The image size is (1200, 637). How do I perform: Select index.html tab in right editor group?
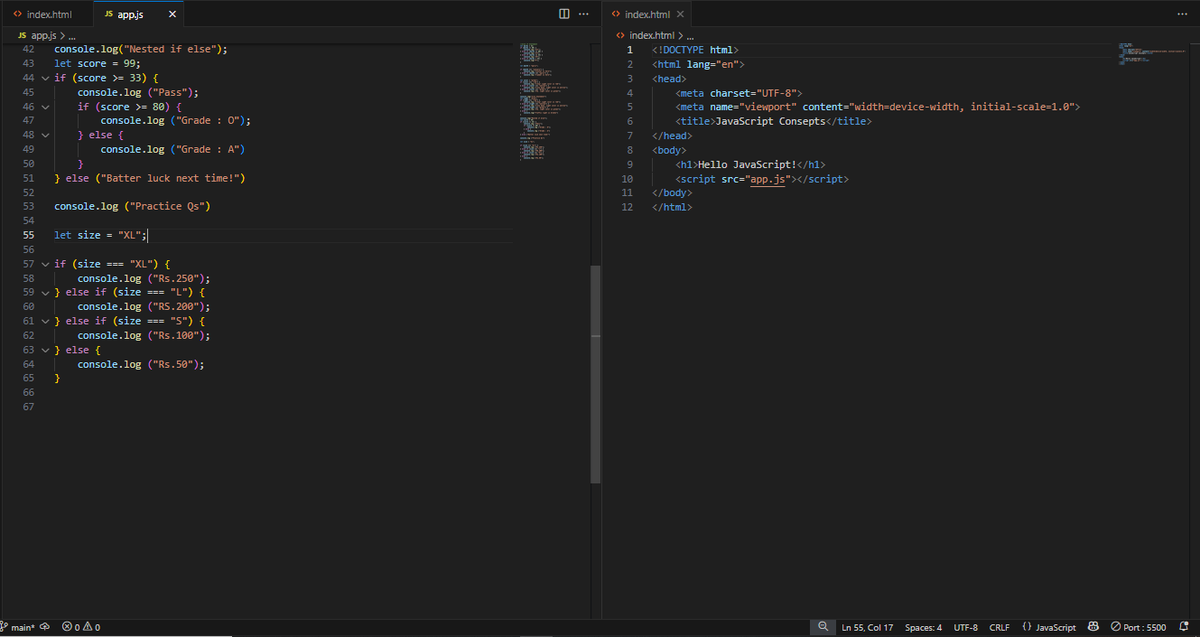646,14
